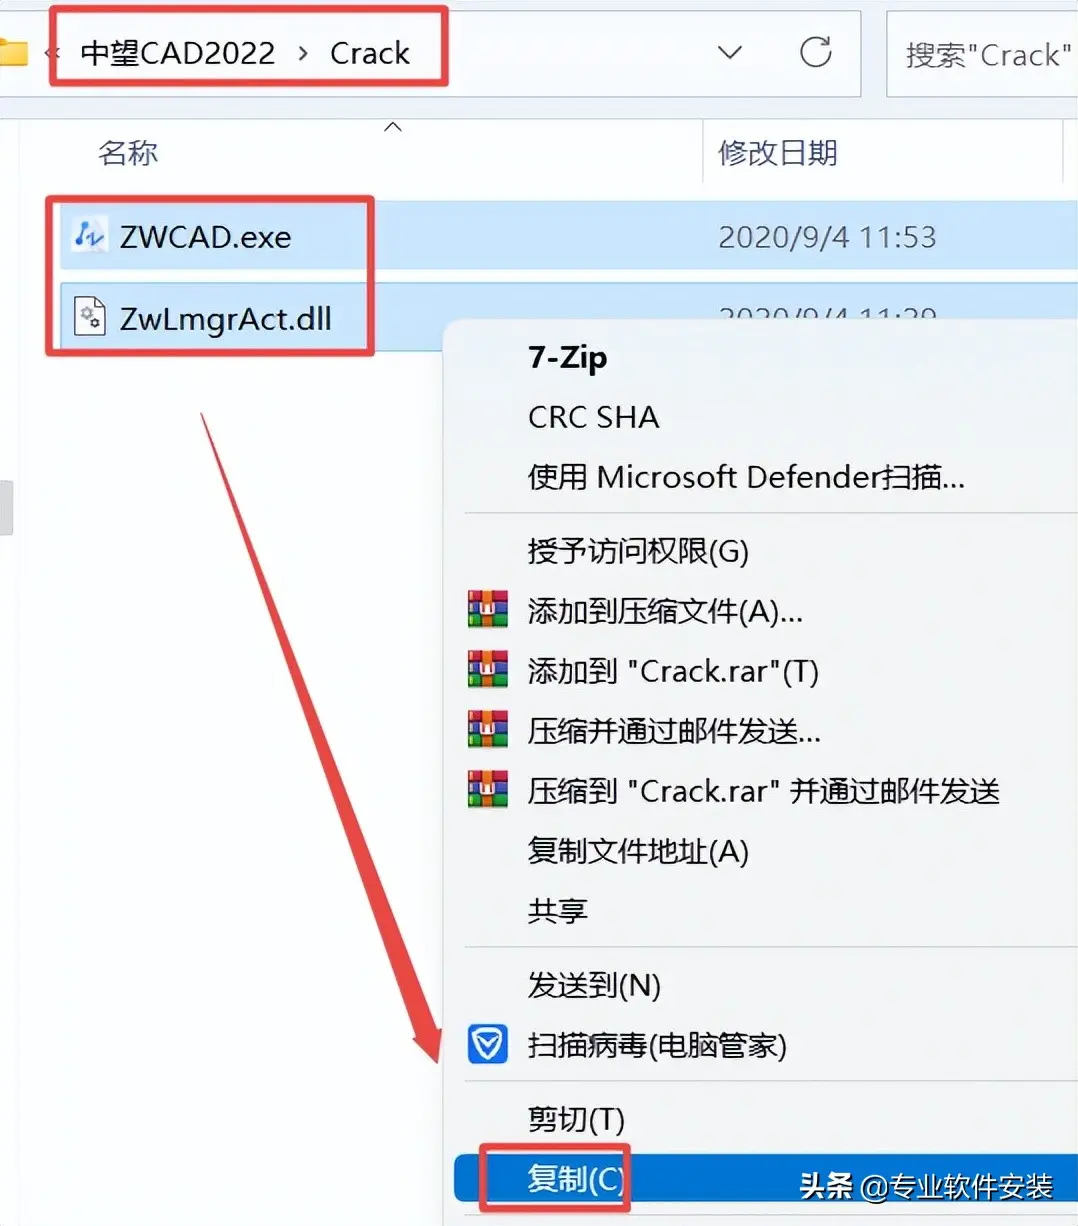Click WinRAR icon beside 添加到压缩文件(A)
This screenshot has width=1078, height=1226.
point(488,610)
